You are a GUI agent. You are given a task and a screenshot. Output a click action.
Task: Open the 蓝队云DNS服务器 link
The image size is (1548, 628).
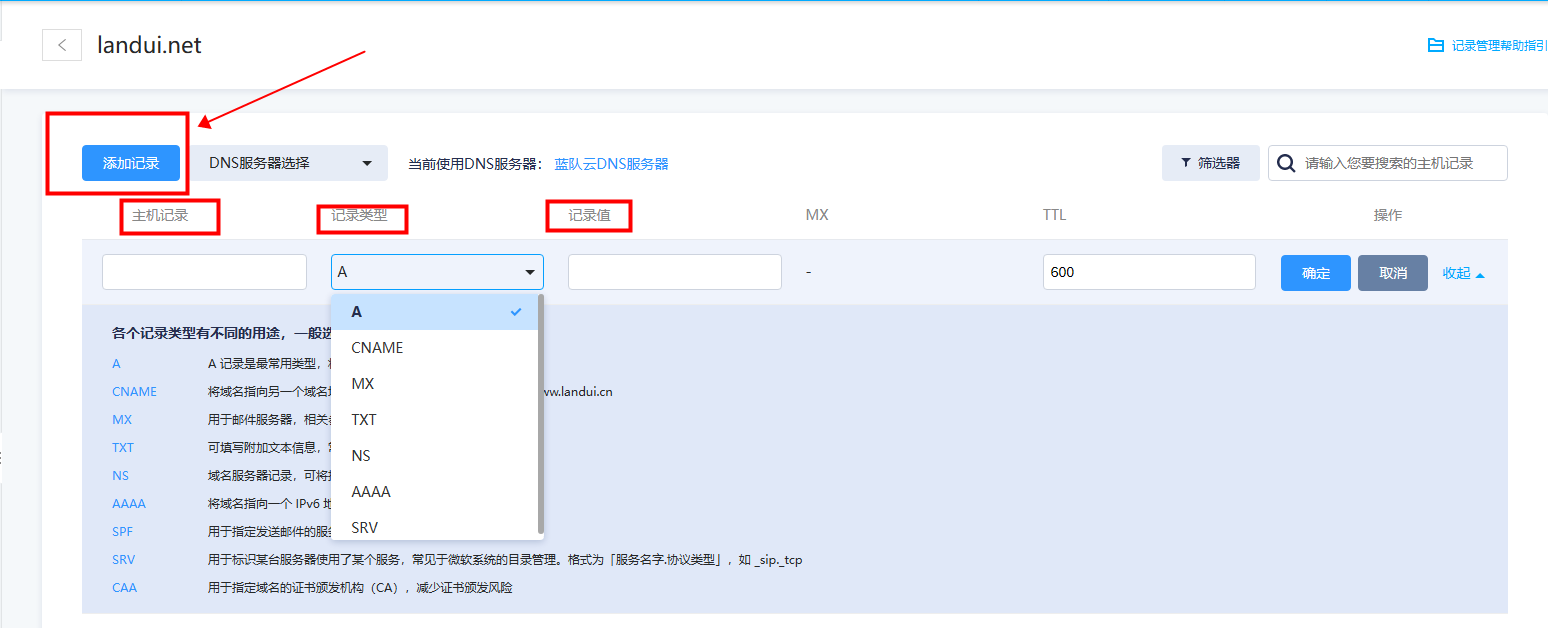[611, 164]
